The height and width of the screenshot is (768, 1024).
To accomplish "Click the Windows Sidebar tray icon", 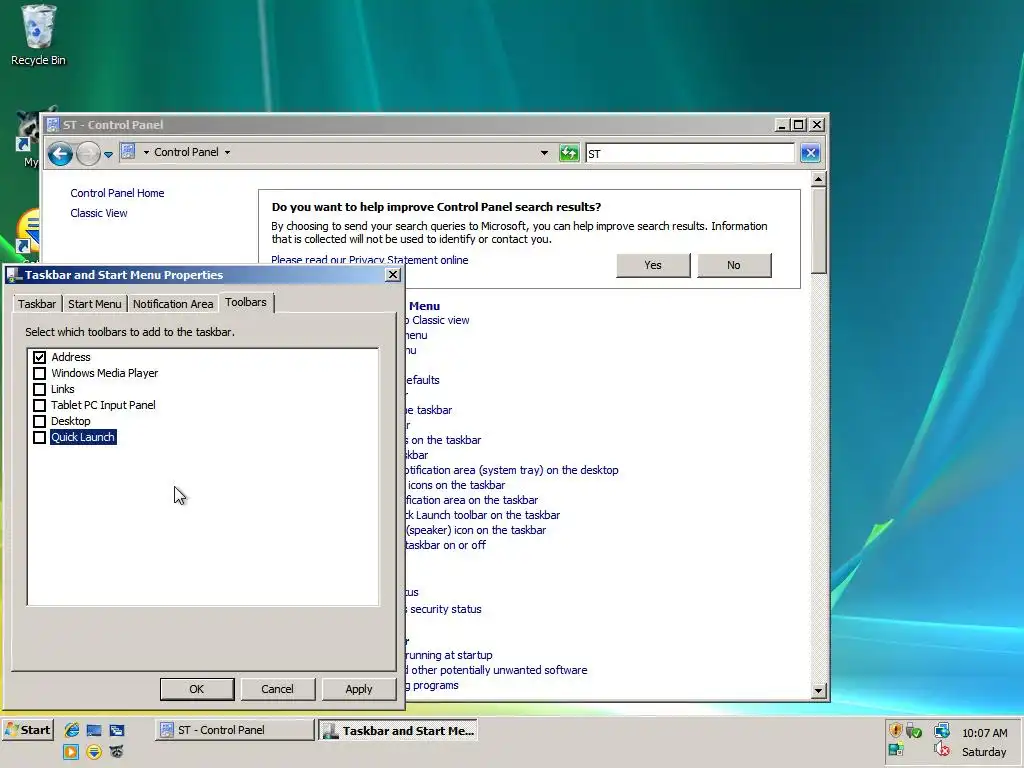I will pos(896,750).
